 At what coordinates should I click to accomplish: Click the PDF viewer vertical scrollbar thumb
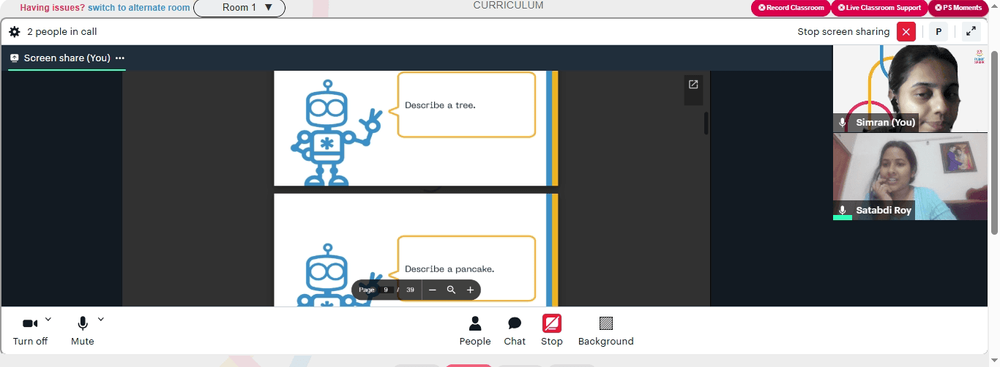pyautogui.click(x=706, y=123)
